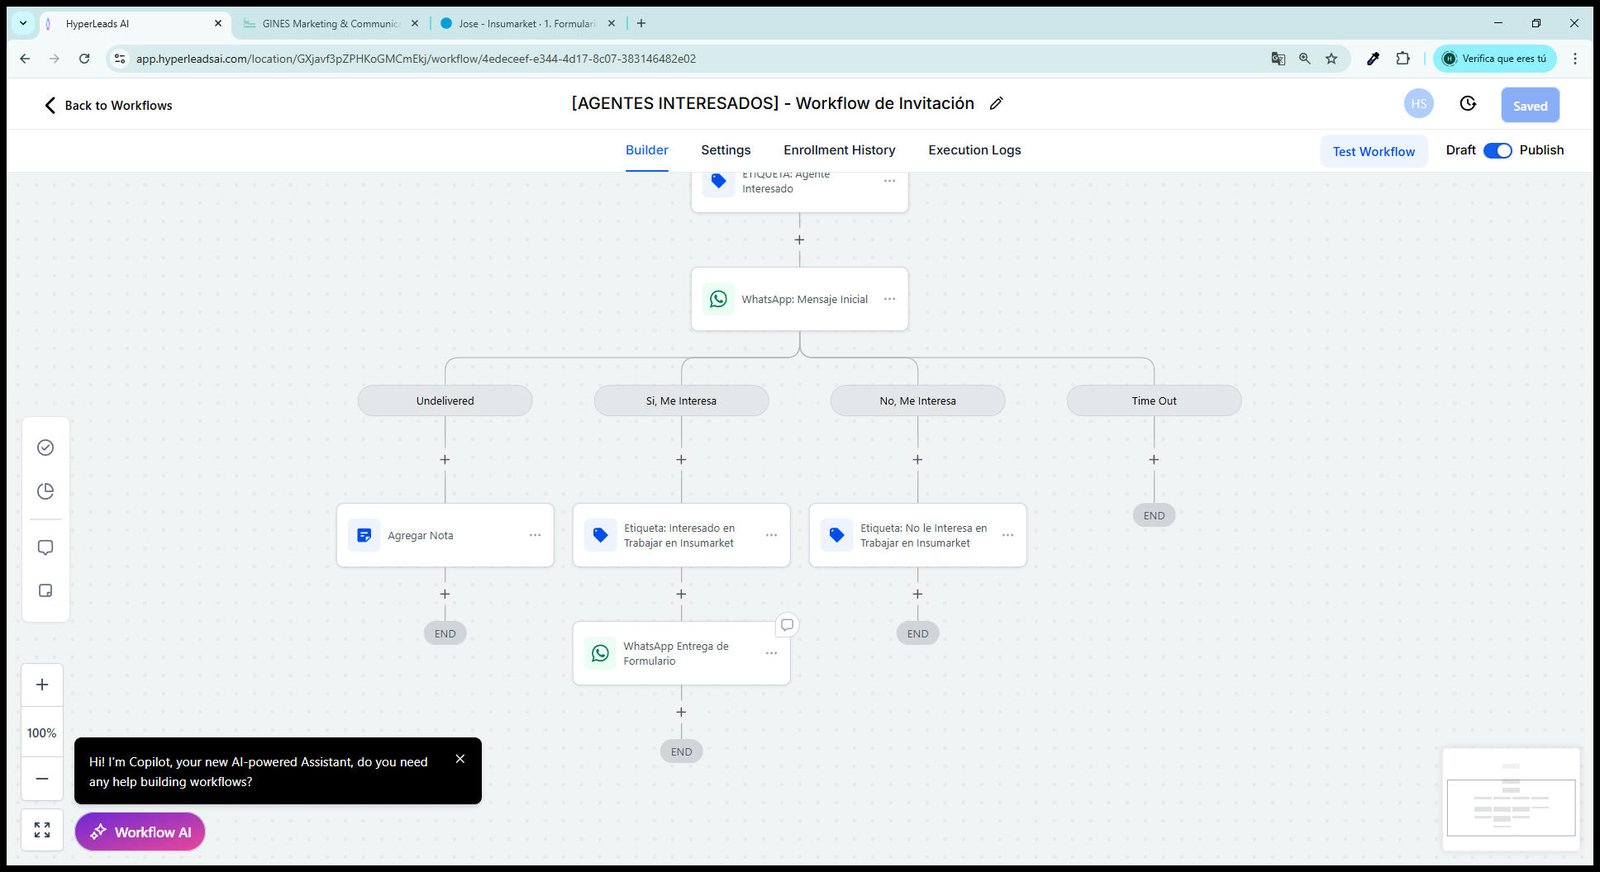Click the Agregar Nota note icon

point(364,535)
